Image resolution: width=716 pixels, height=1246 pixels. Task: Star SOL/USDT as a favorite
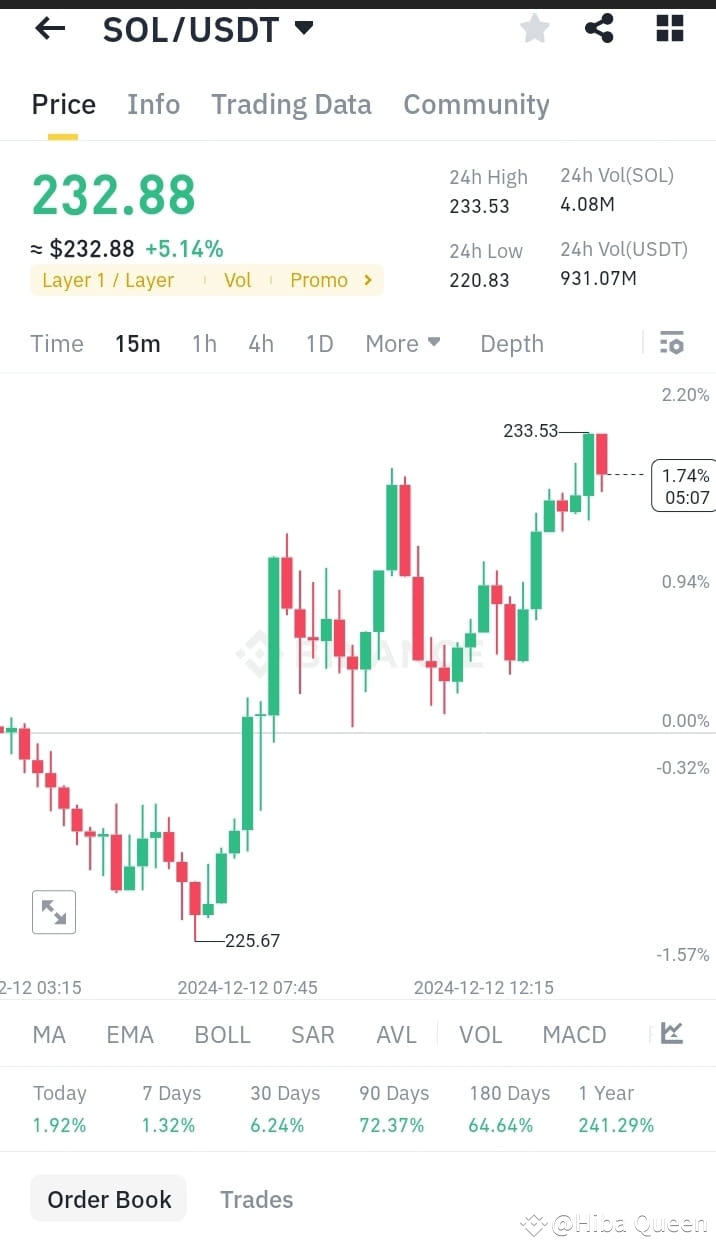coord(534,28)
